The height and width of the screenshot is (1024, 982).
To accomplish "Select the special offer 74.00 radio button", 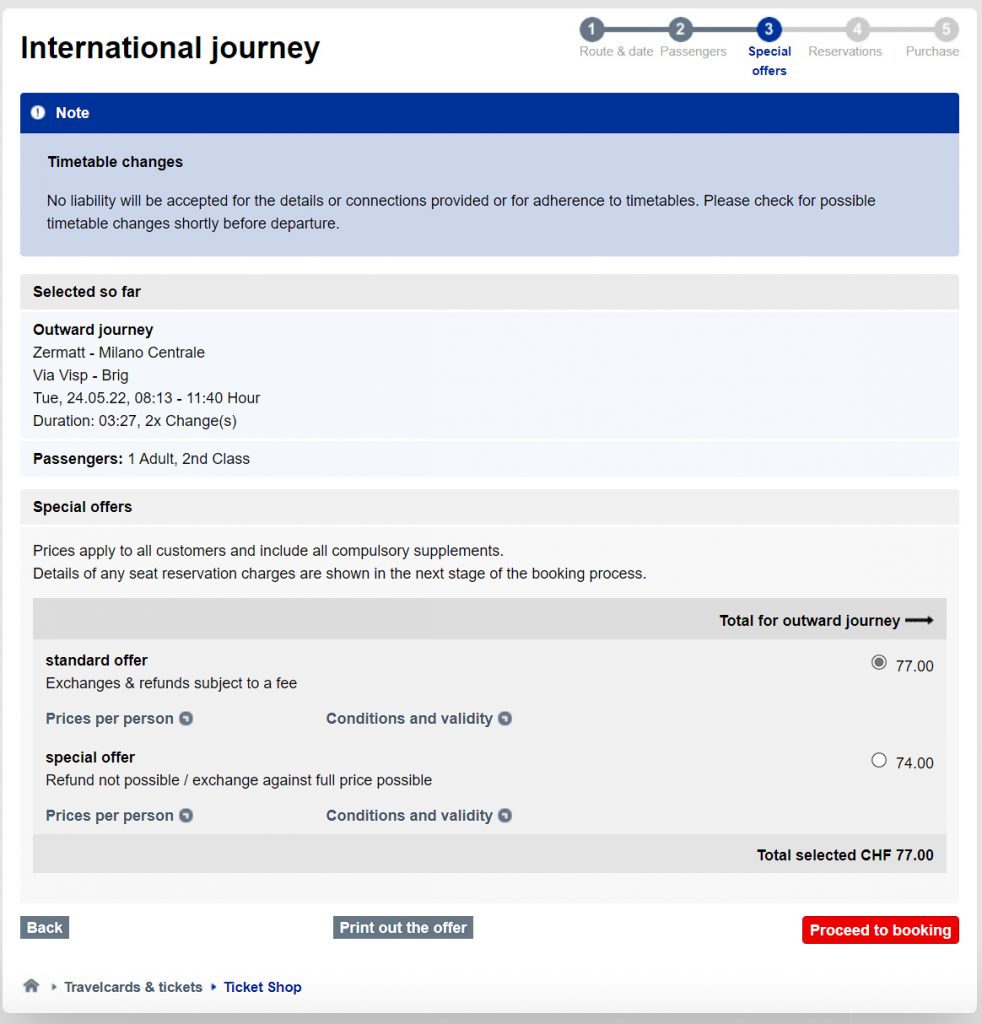I will pos(879,760).
